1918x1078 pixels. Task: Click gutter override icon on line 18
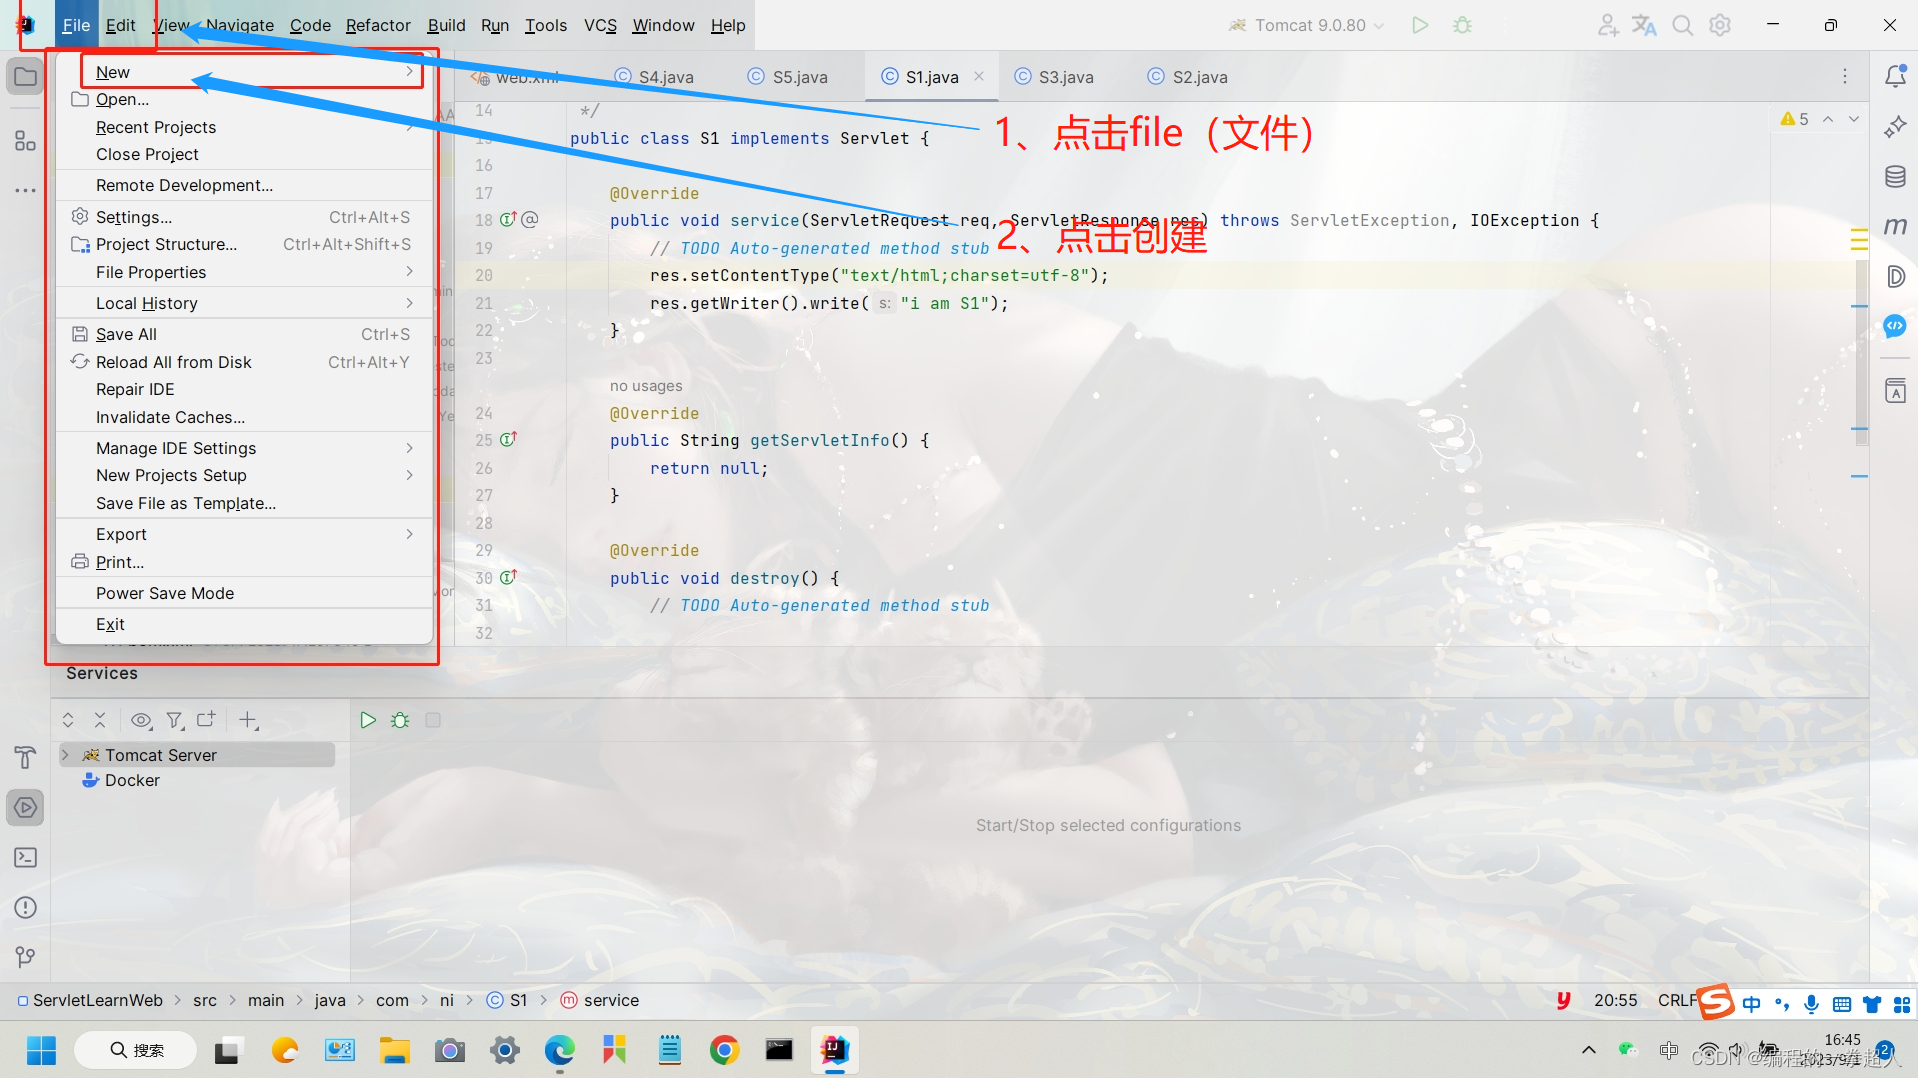(508, 219)
